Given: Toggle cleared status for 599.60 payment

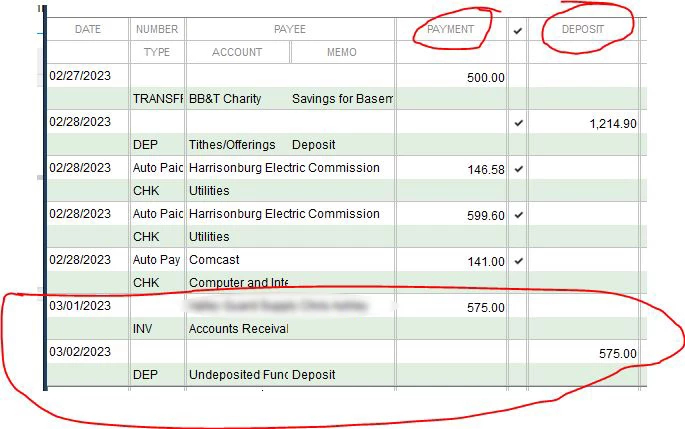Looking at the screenshot, I should (519, 215).
